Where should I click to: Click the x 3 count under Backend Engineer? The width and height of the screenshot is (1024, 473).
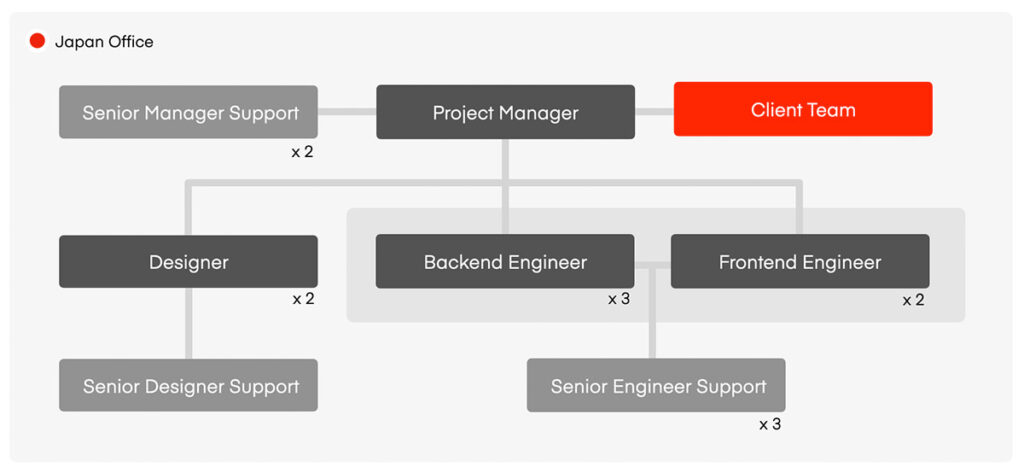(619, 299)
